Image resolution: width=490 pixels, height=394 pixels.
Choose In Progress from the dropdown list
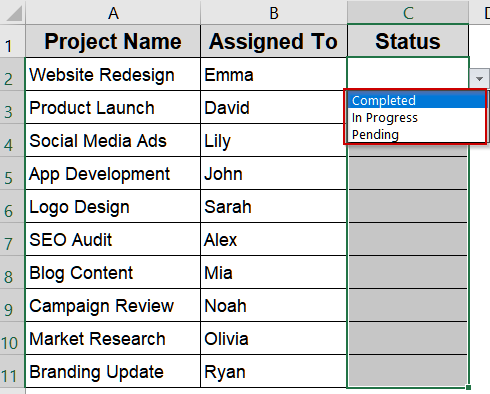click(x=417, y=117)
